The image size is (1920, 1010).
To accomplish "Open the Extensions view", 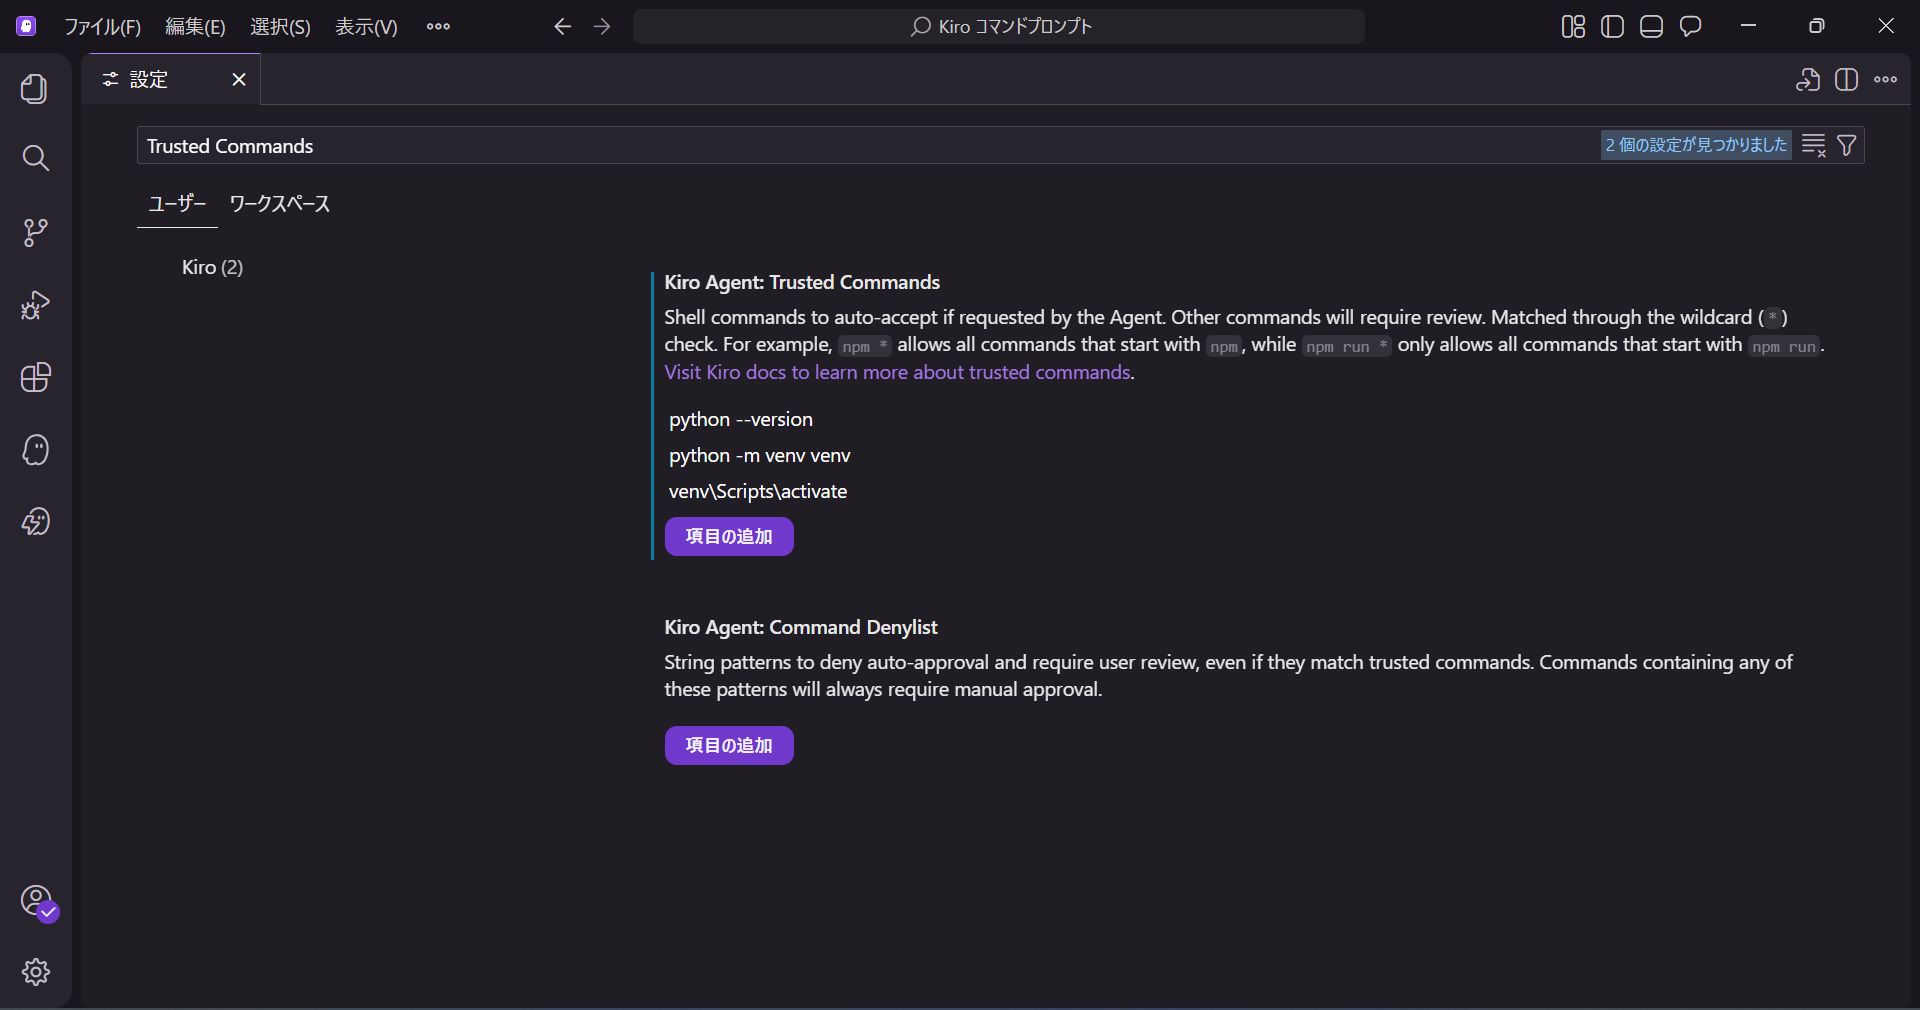I will tap(35, 377).
